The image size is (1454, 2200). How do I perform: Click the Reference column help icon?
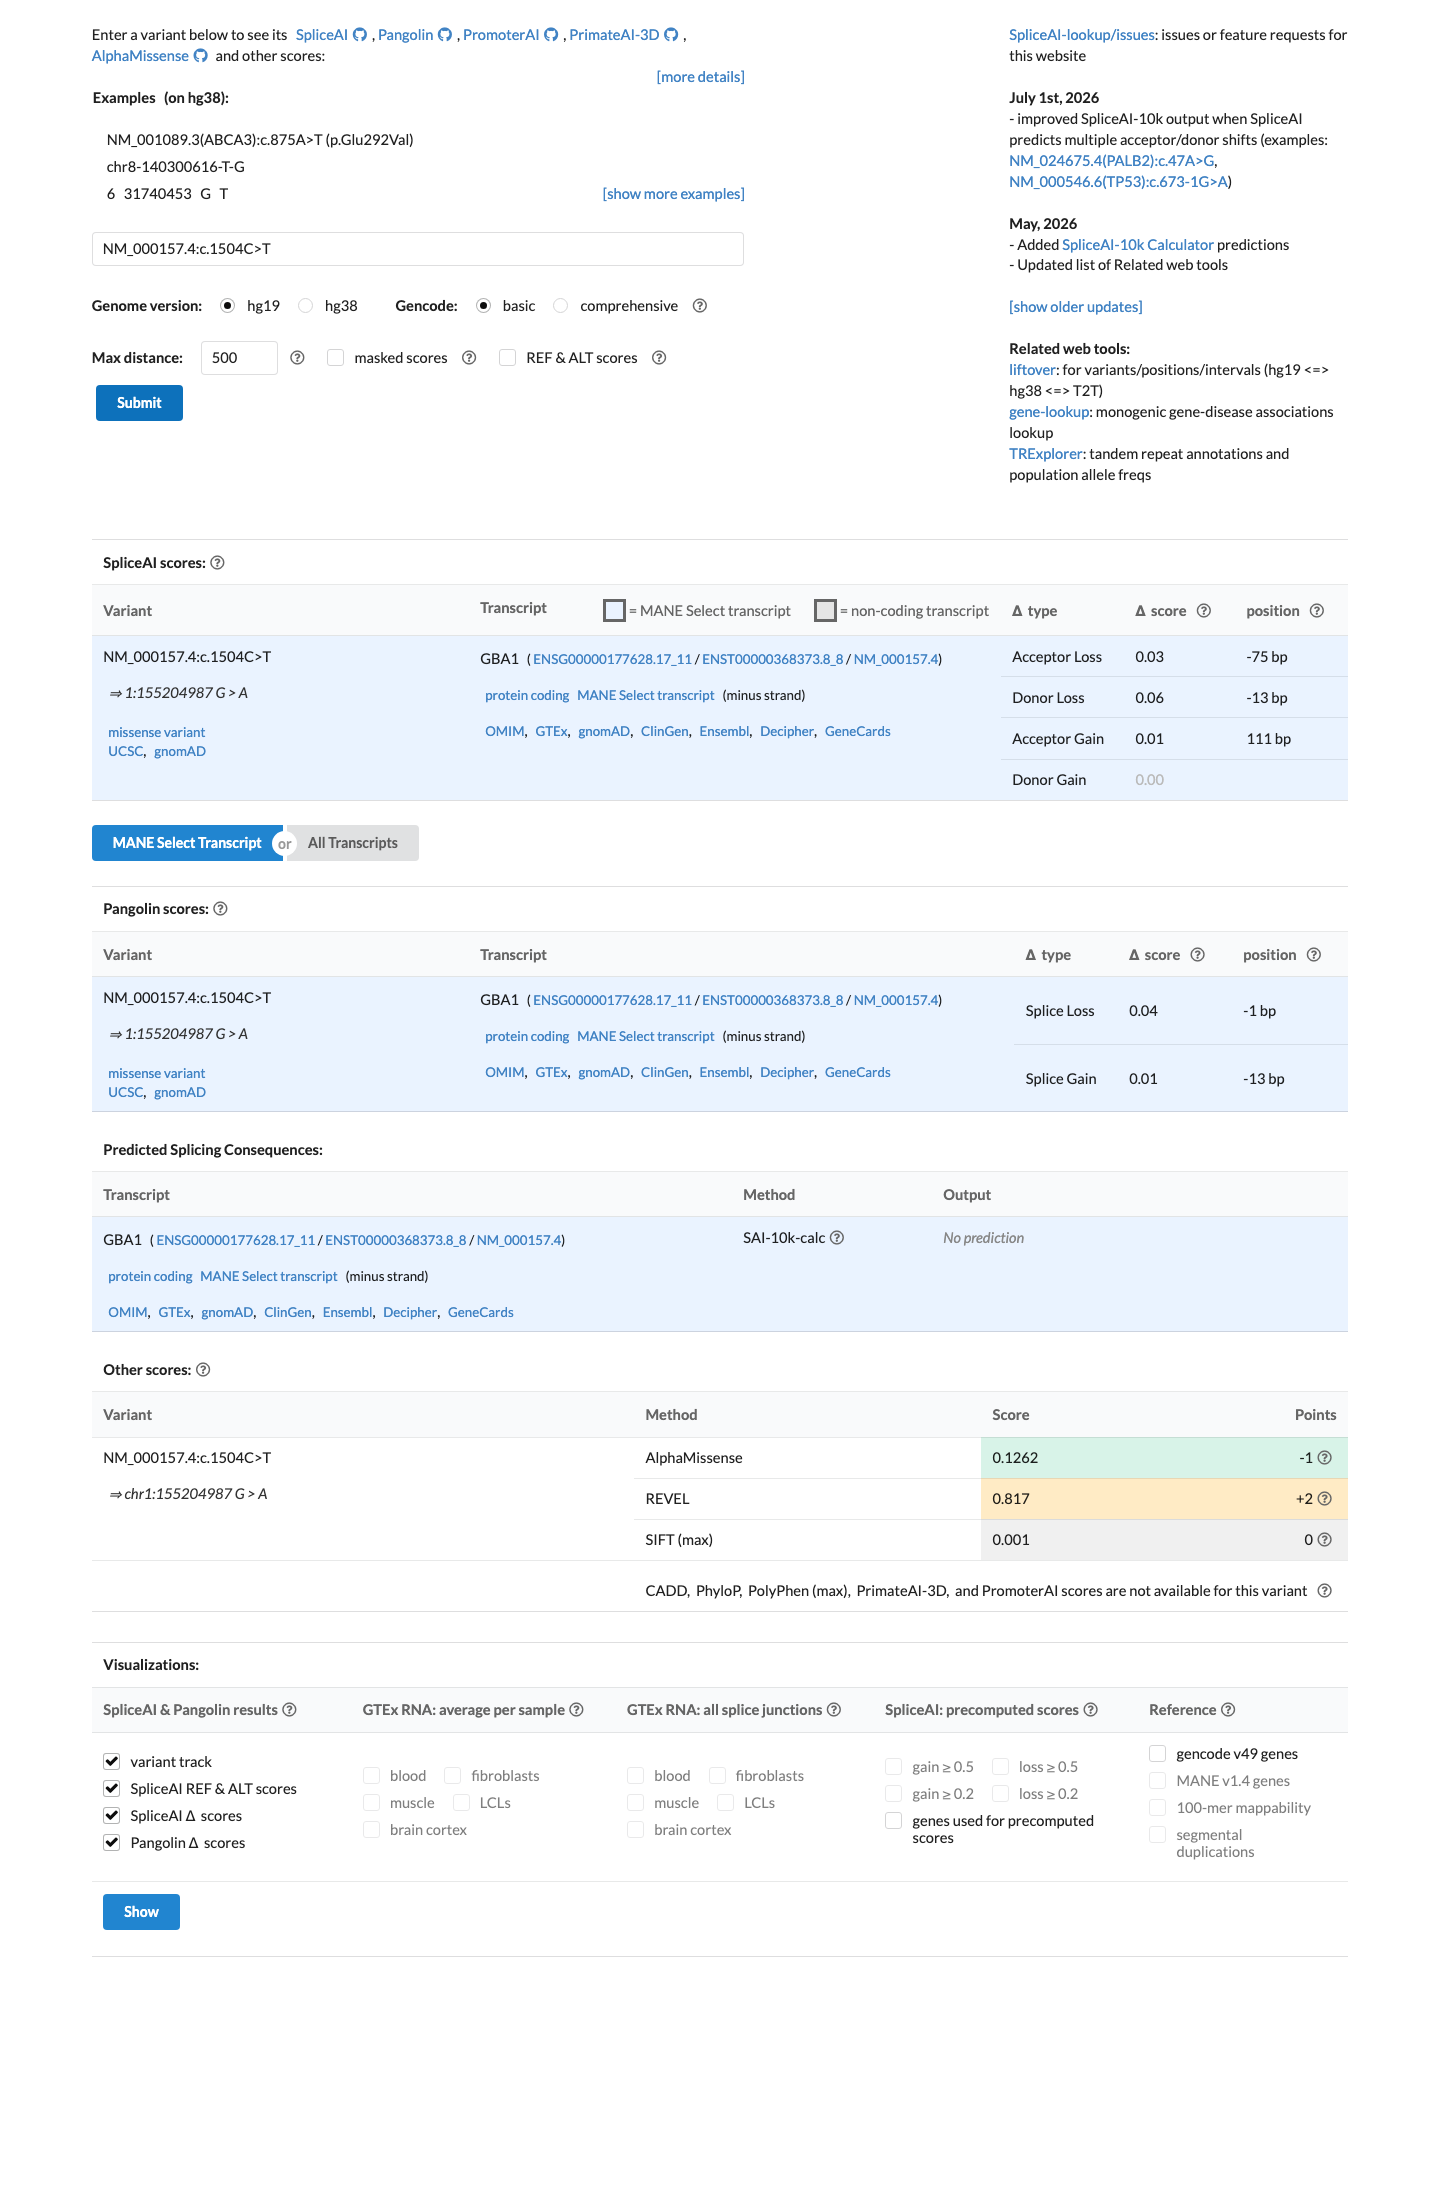click(1228, 1710)
